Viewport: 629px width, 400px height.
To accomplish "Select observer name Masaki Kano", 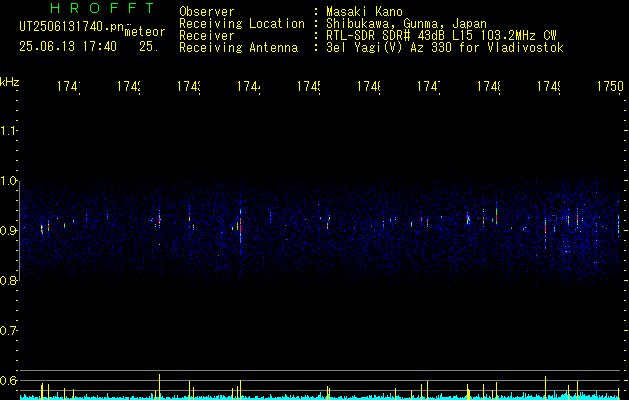I will (x=364, y=11).
